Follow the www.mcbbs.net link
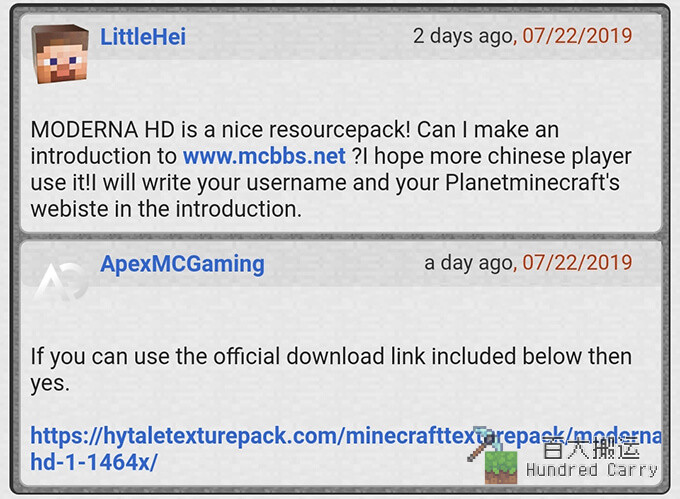 (264, 156)
